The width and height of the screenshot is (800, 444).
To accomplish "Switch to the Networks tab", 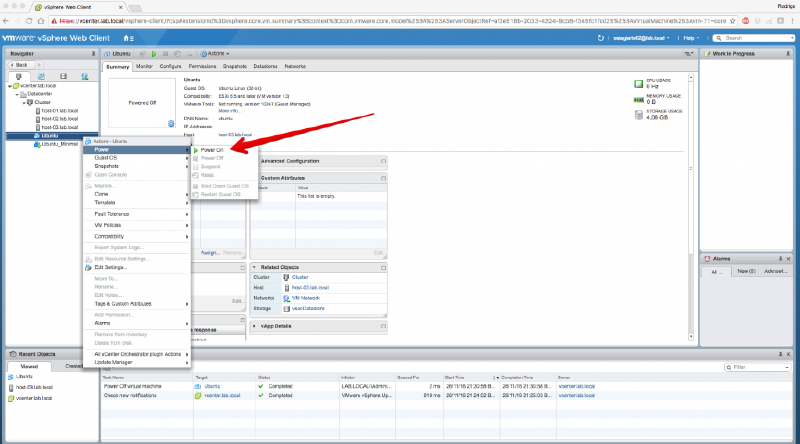I will tap(295, 66).
